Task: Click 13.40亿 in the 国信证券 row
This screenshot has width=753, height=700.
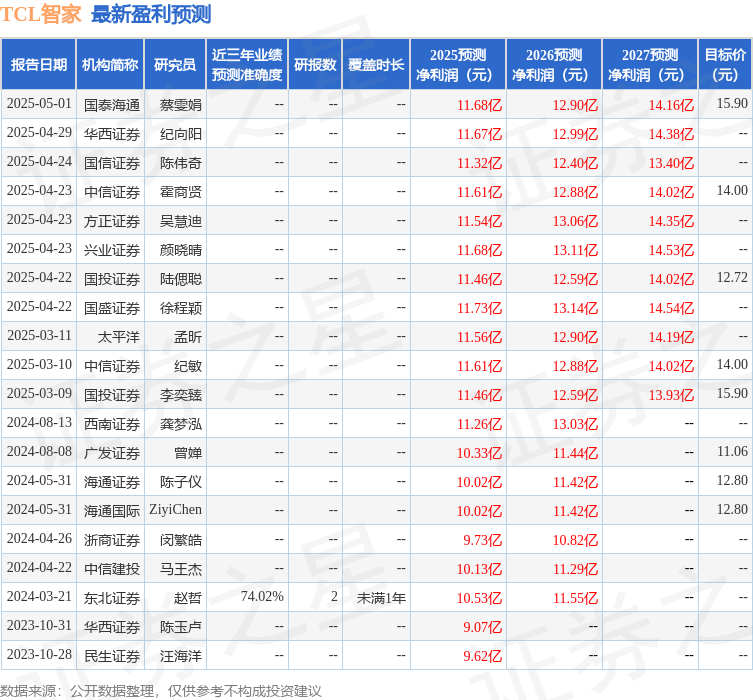Action: 671,163
